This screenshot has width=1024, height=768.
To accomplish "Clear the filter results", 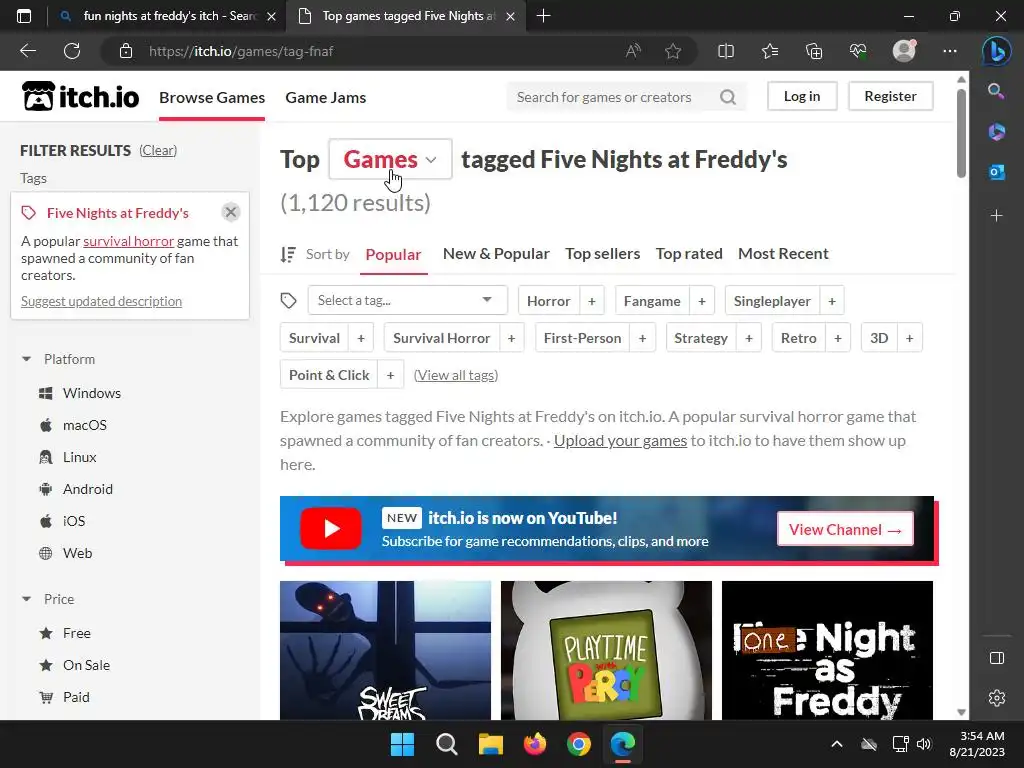I will [x=158, y=150].
